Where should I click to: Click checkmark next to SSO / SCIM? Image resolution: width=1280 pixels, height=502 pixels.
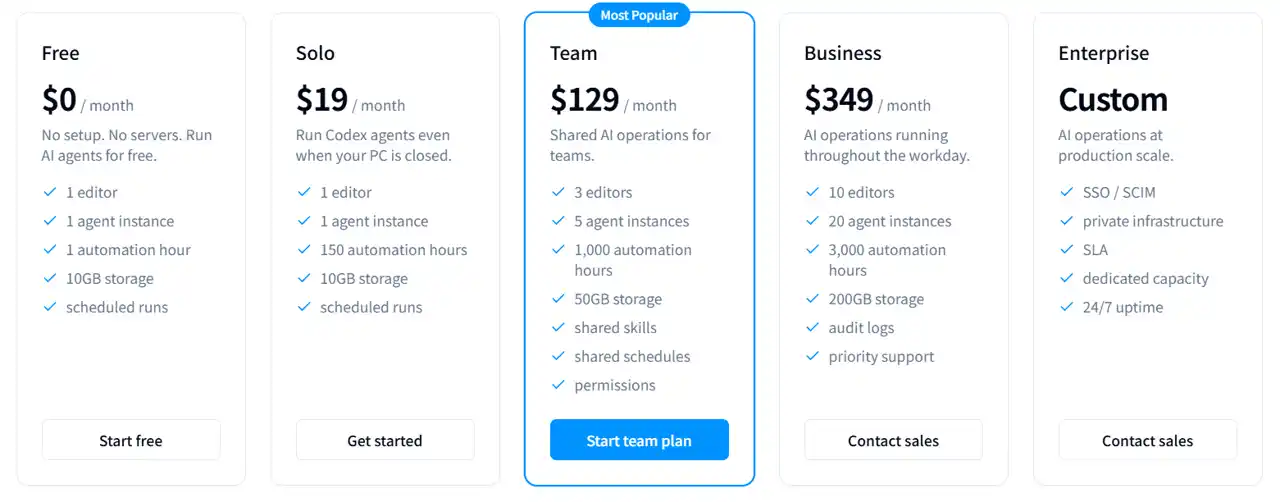pyautogui.click(x=1066, y=192)
